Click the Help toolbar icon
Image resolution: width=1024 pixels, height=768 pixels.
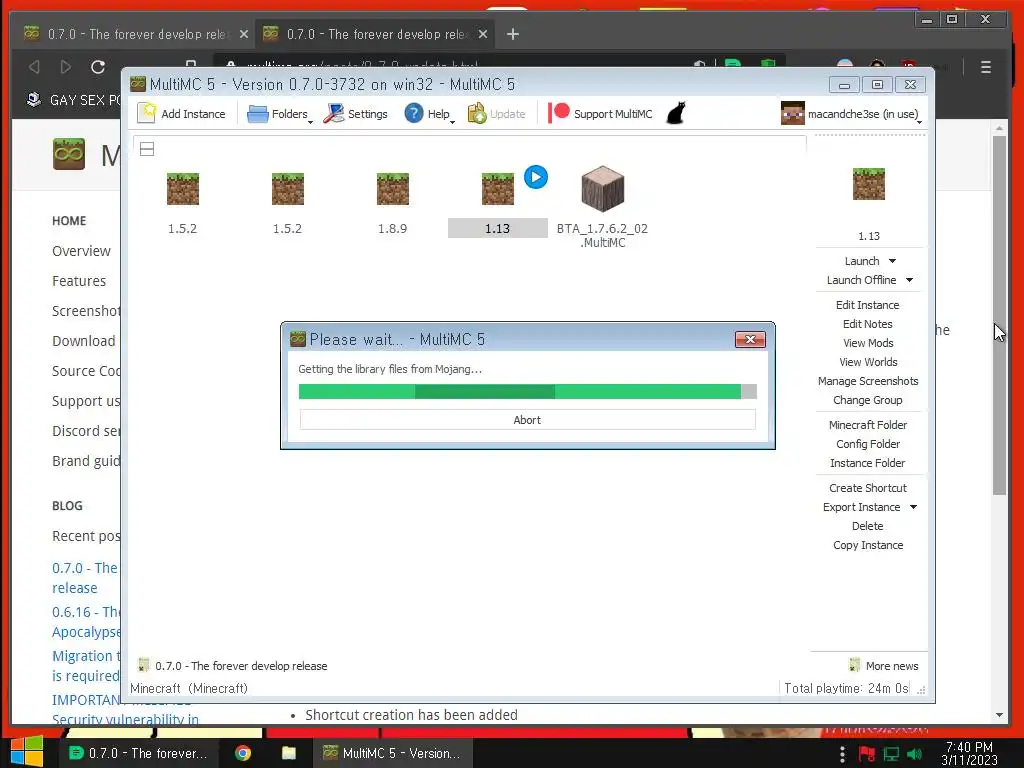(413, 113)
